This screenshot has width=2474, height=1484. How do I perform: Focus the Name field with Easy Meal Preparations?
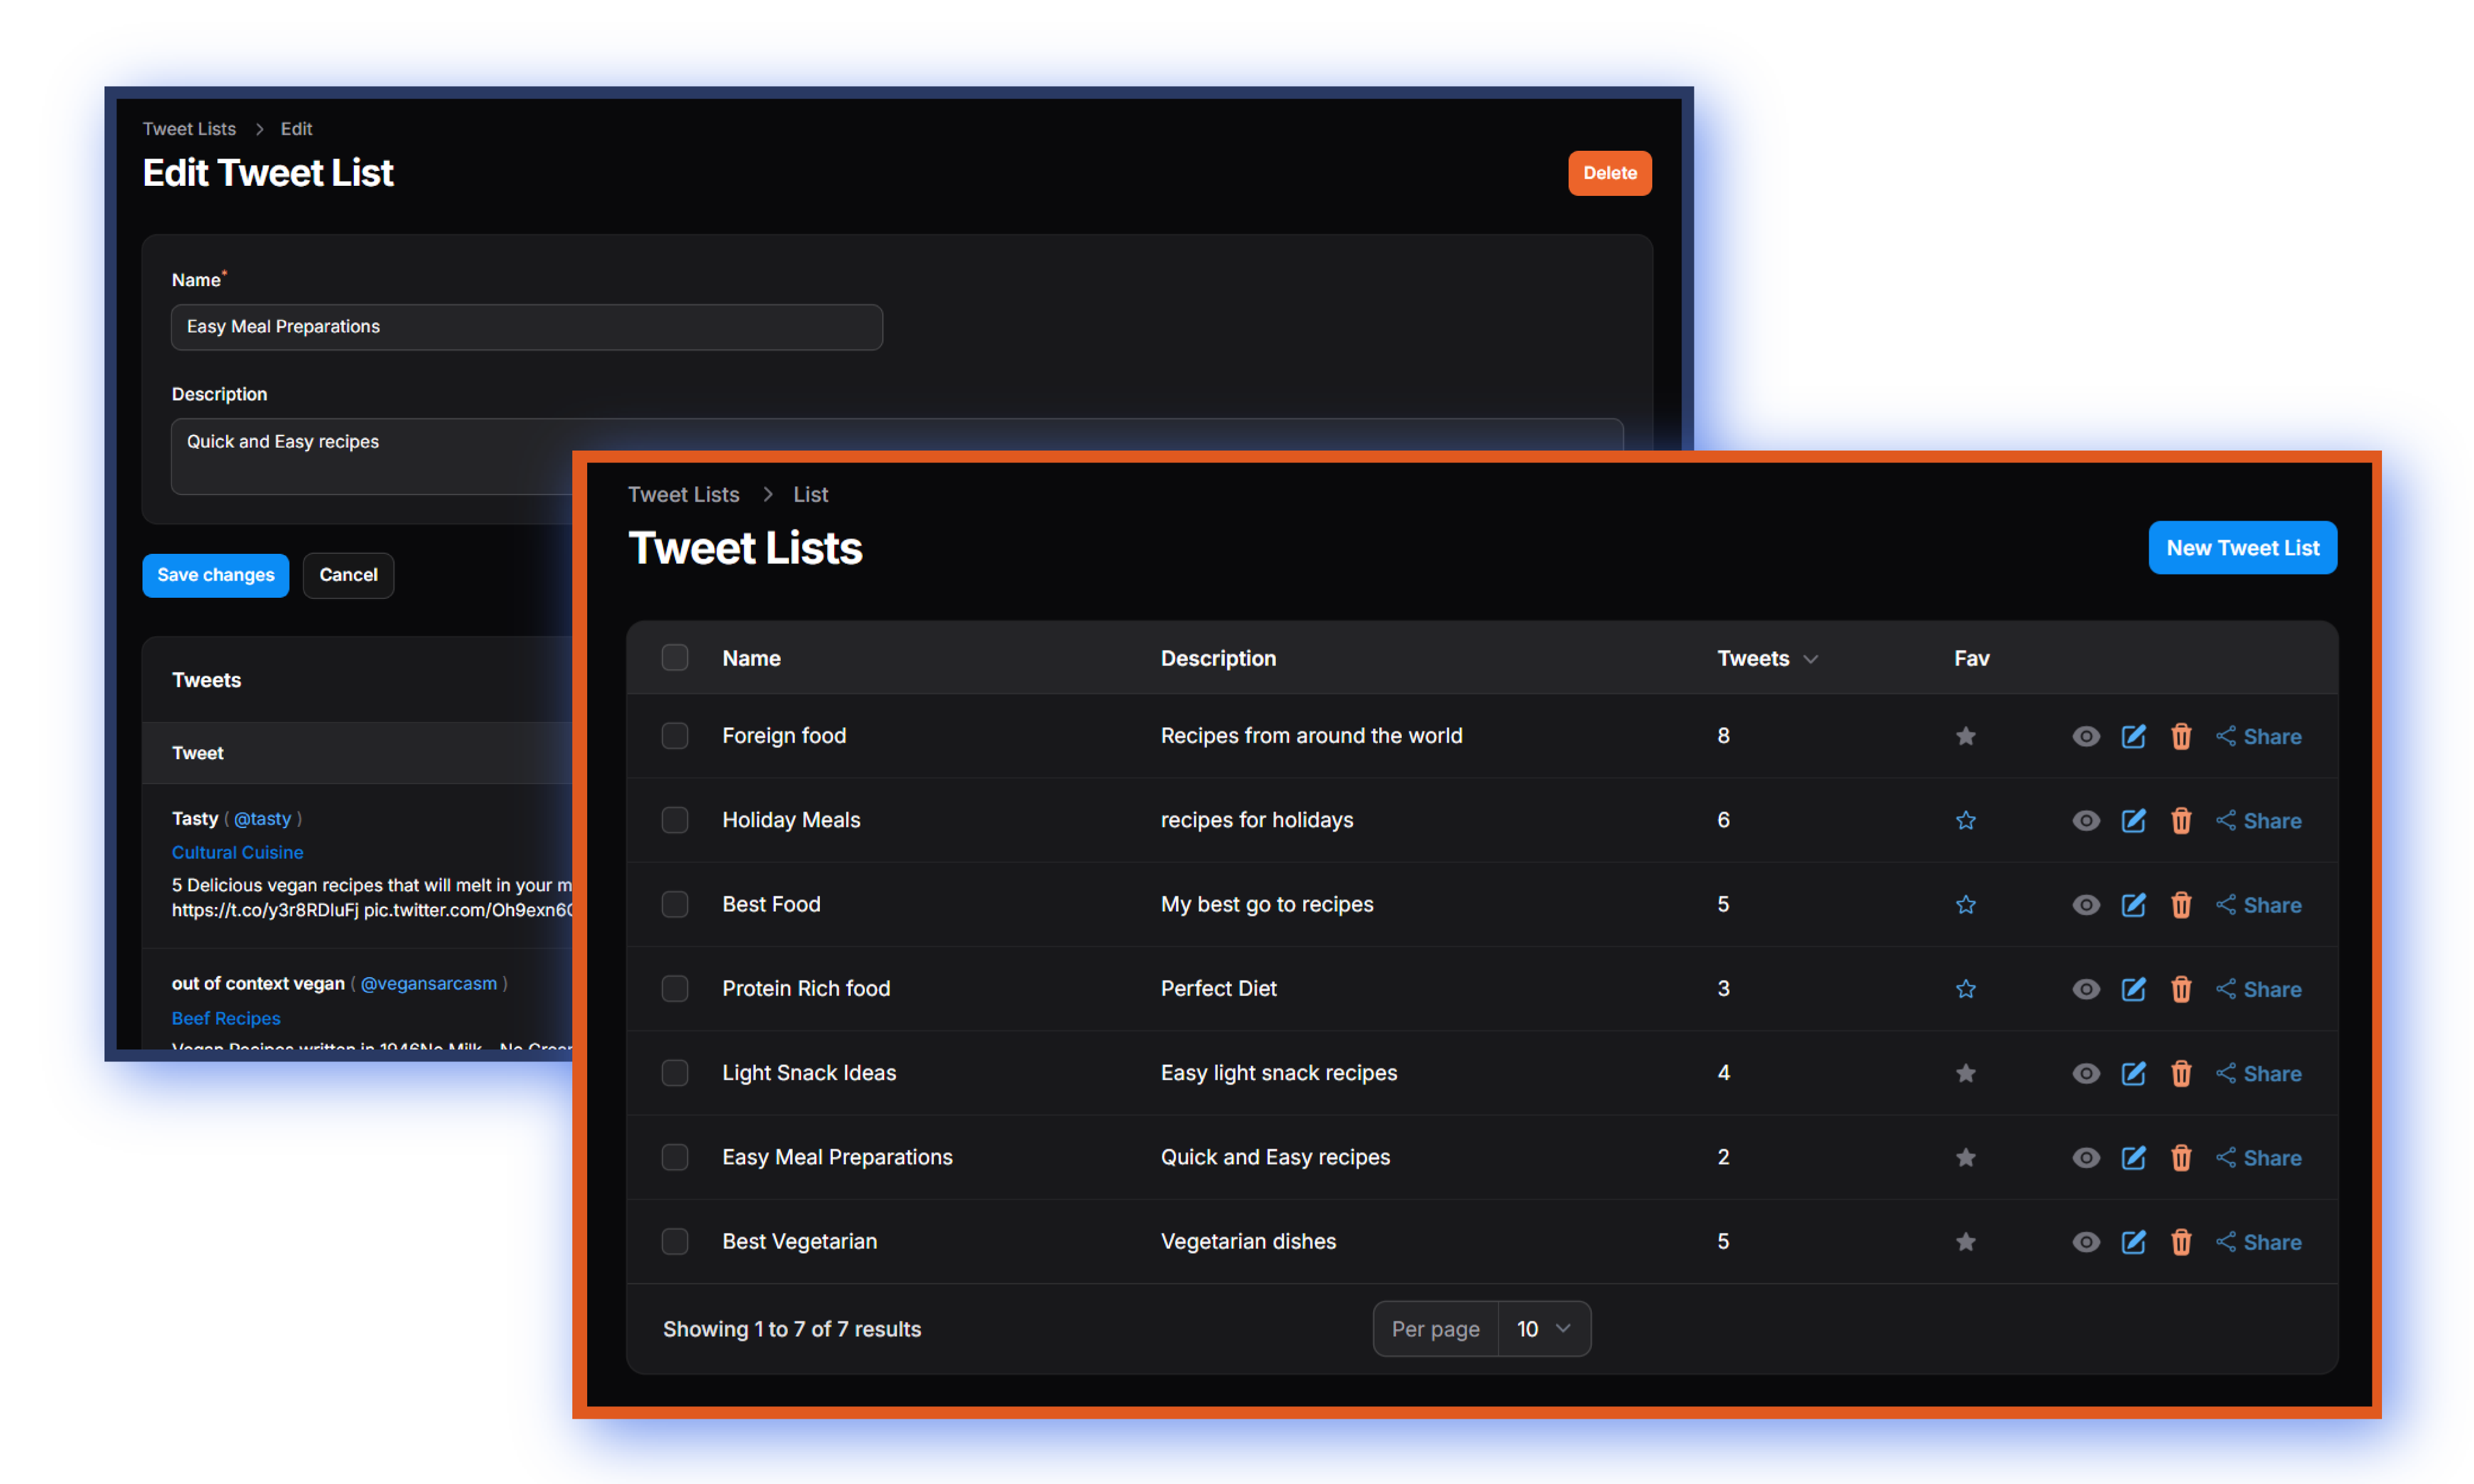(x=526, y=327)
